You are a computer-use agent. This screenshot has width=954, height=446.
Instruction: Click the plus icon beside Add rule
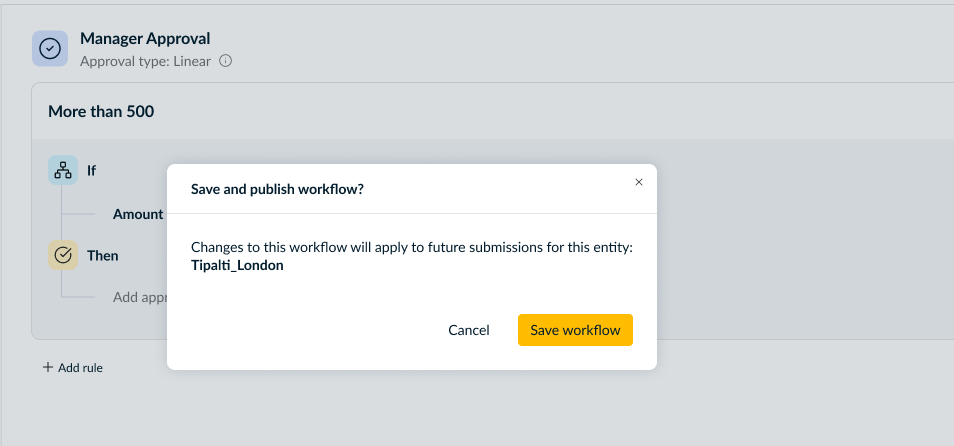tap(47, 367)
